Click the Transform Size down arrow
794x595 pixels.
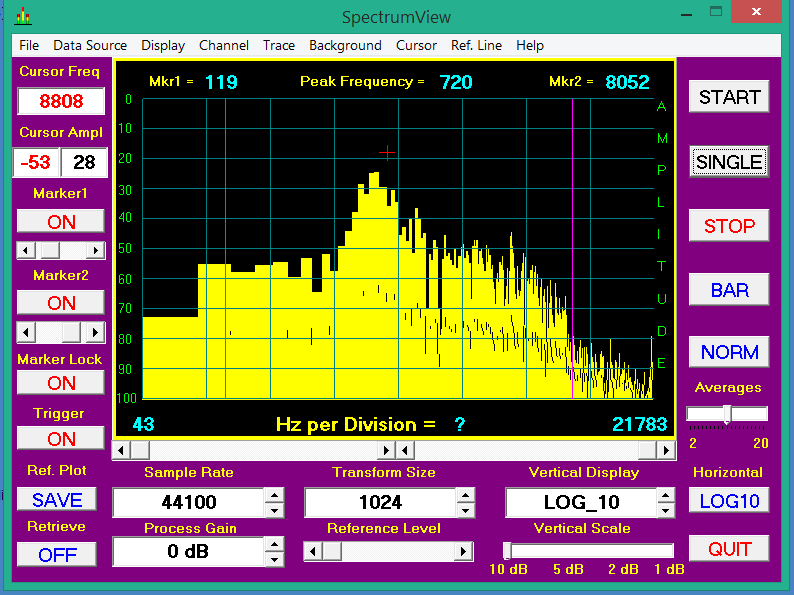coord(465,509)
